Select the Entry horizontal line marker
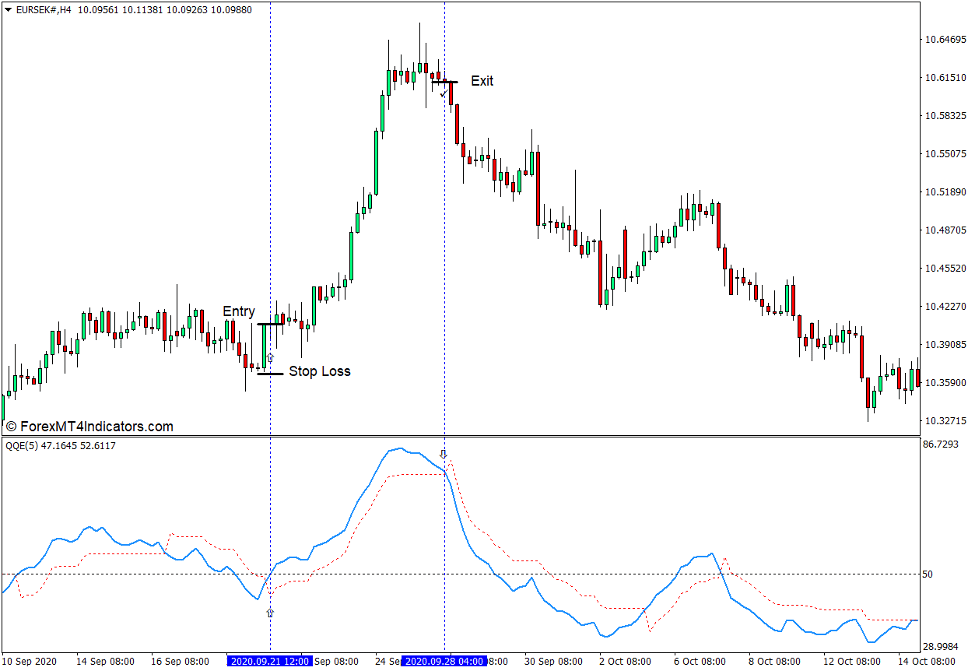977x672 pixels. click(270, 323)
